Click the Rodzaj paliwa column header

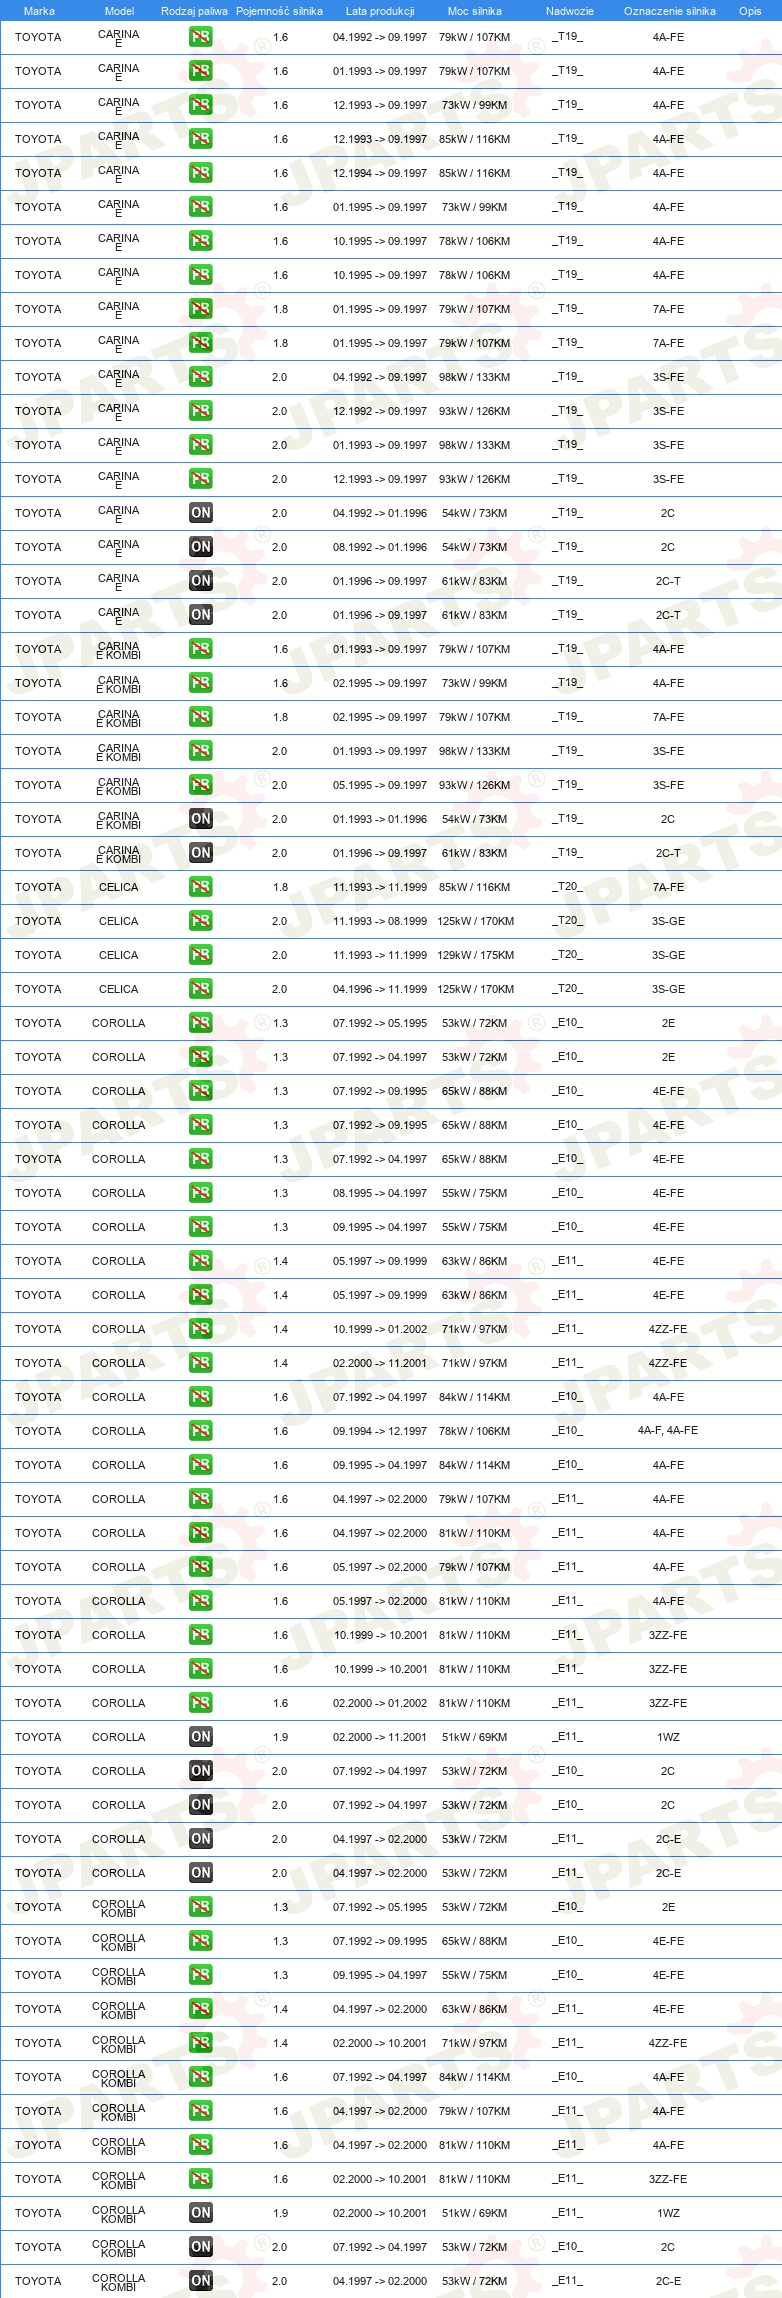pyautogui.click(x=194, y=11)
